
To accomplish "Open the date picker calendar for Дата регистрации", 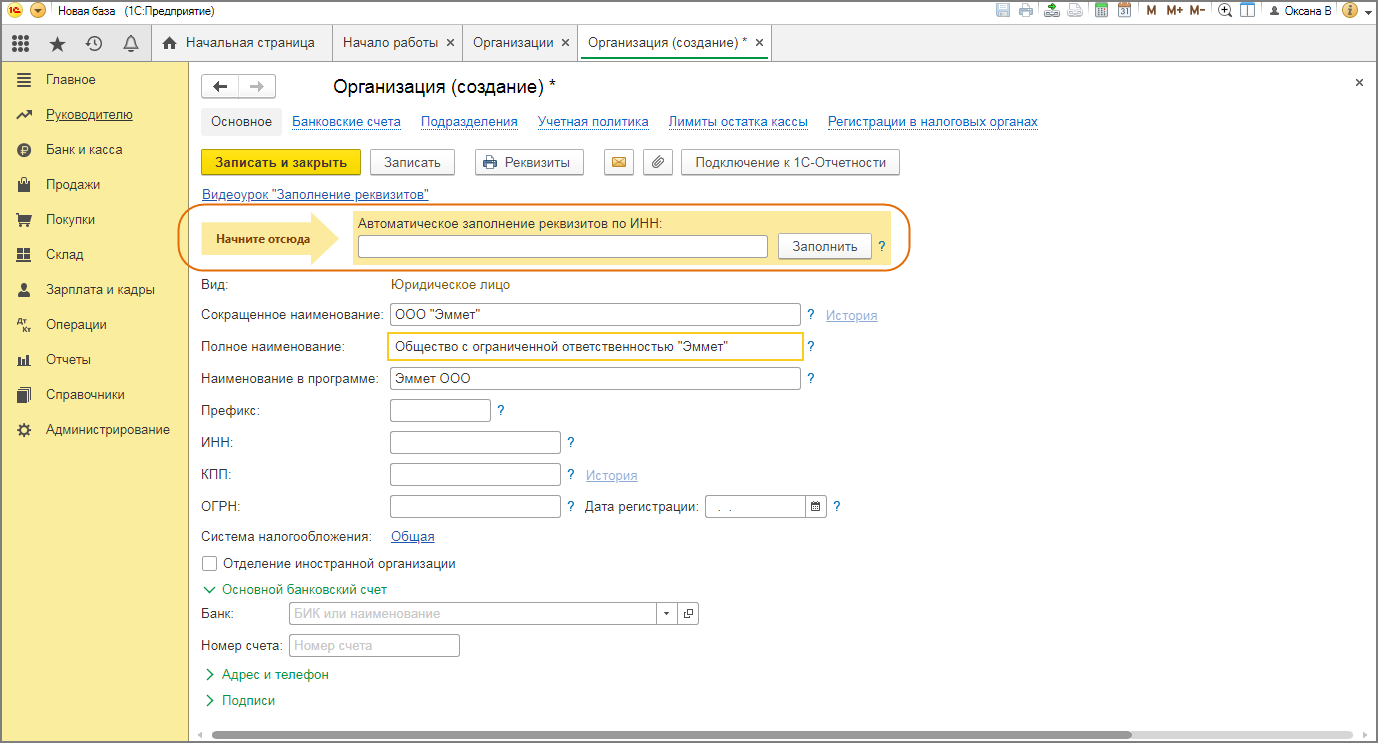I will (816, 506).
